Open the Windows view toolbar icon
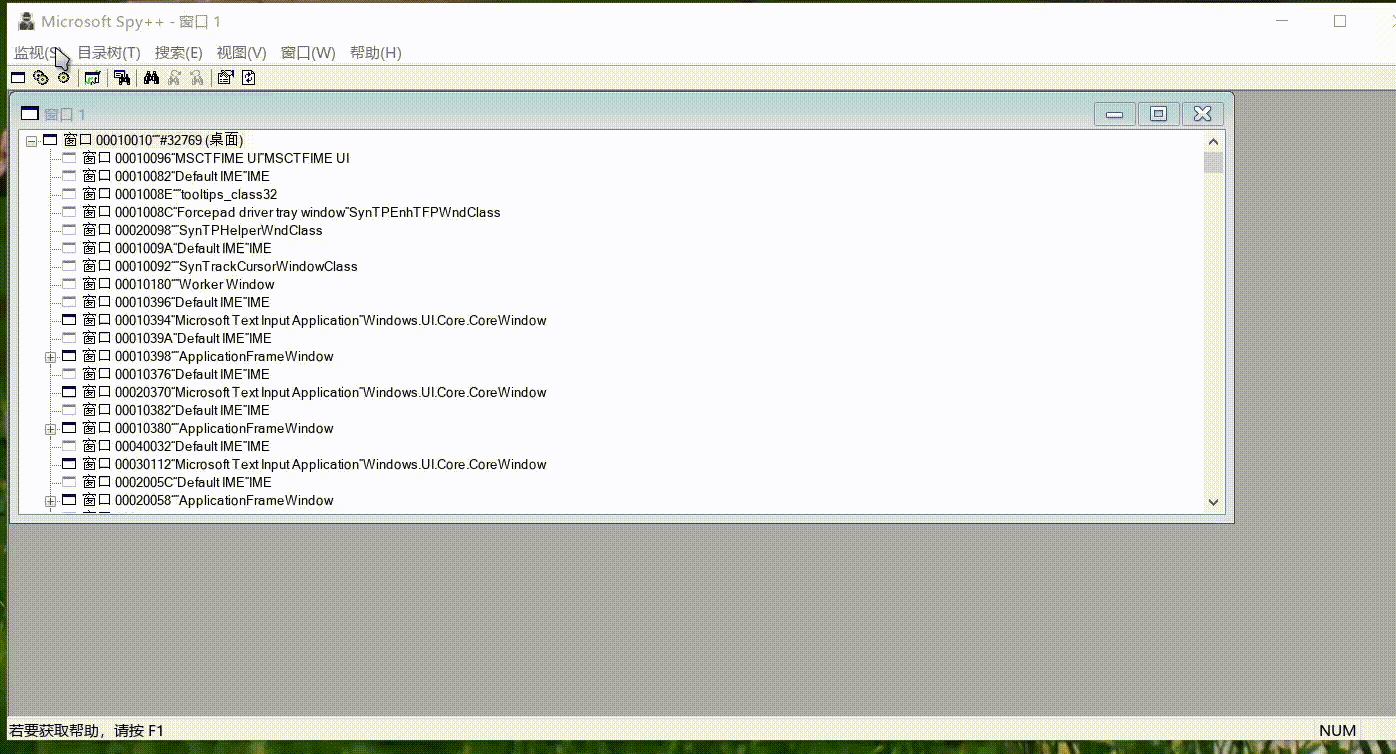 pyautogui.click(x=18, y=77)
